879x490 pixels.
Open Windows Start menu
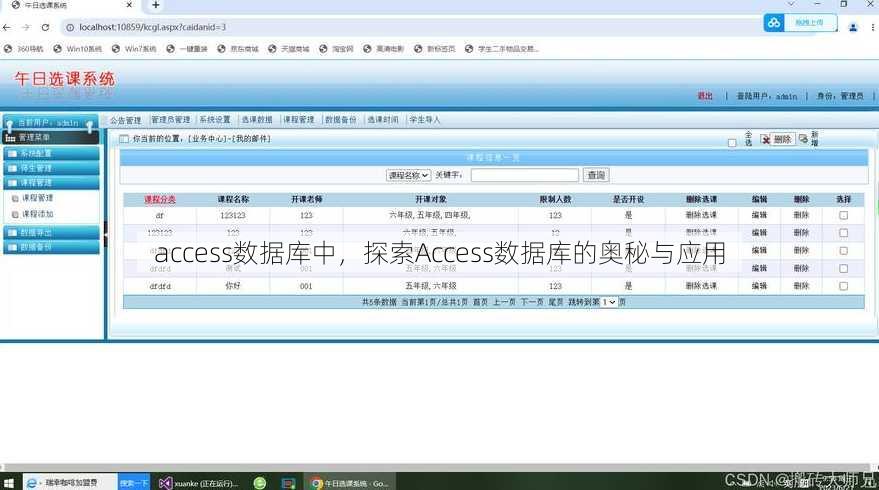[9, 483]
